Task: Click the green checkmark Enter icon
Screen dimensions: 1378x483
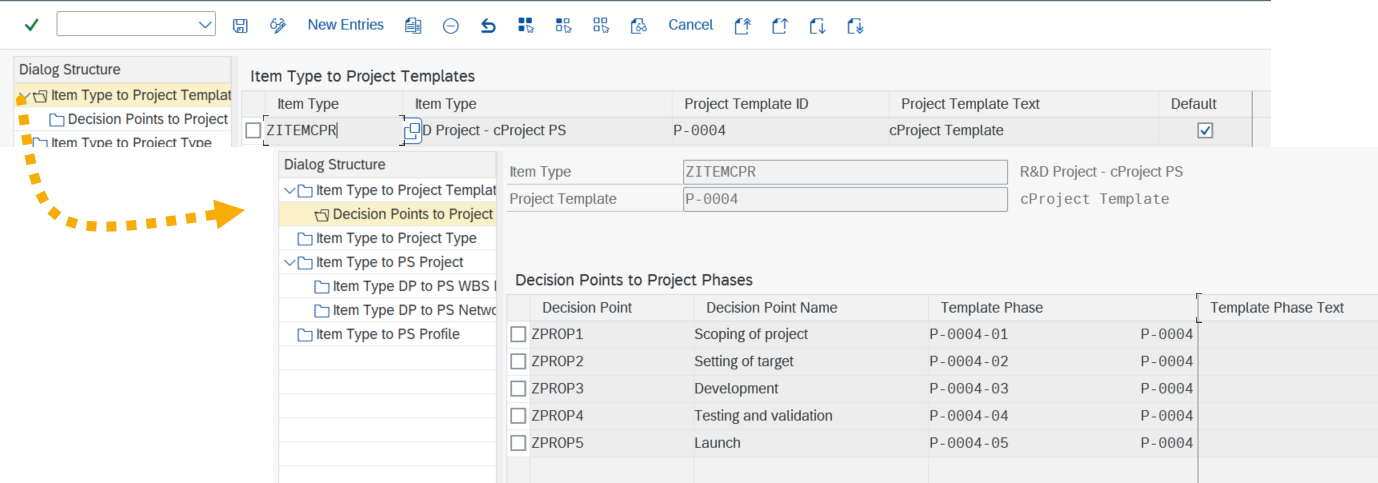Action: (x=31, y=25)
